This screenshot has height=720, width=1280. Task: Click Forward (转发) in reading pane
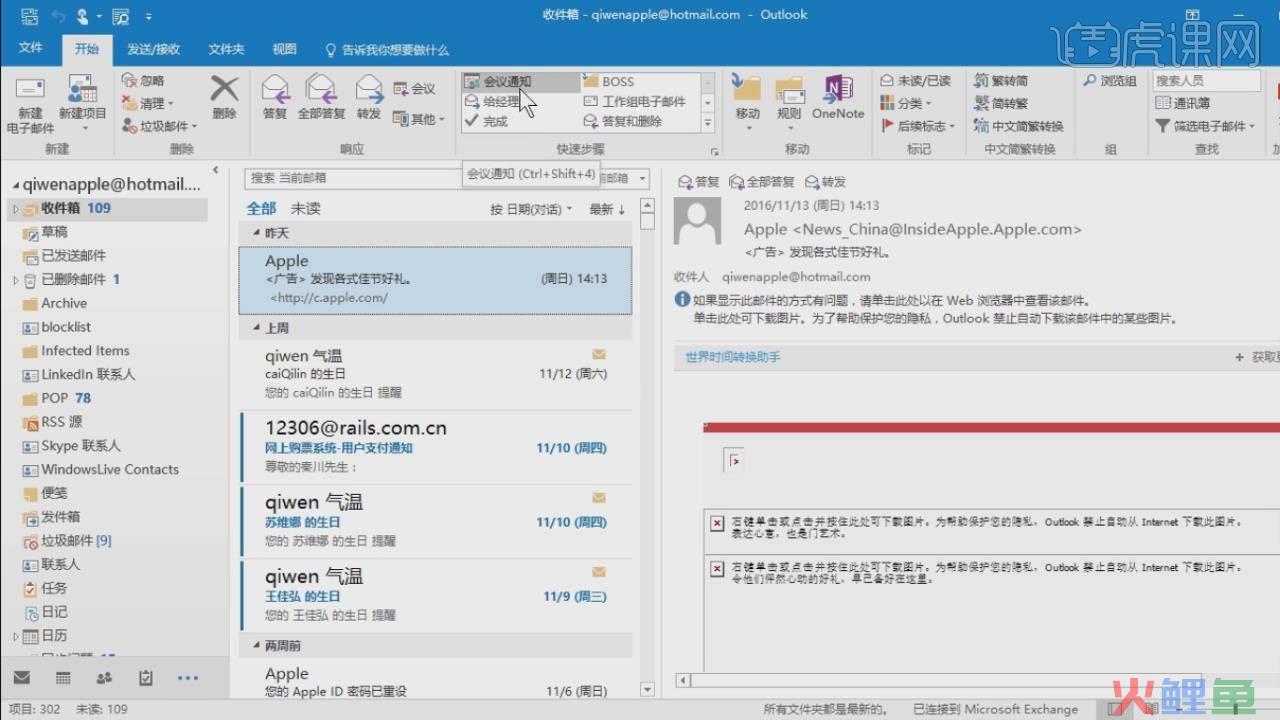click(x=825, y=182)
